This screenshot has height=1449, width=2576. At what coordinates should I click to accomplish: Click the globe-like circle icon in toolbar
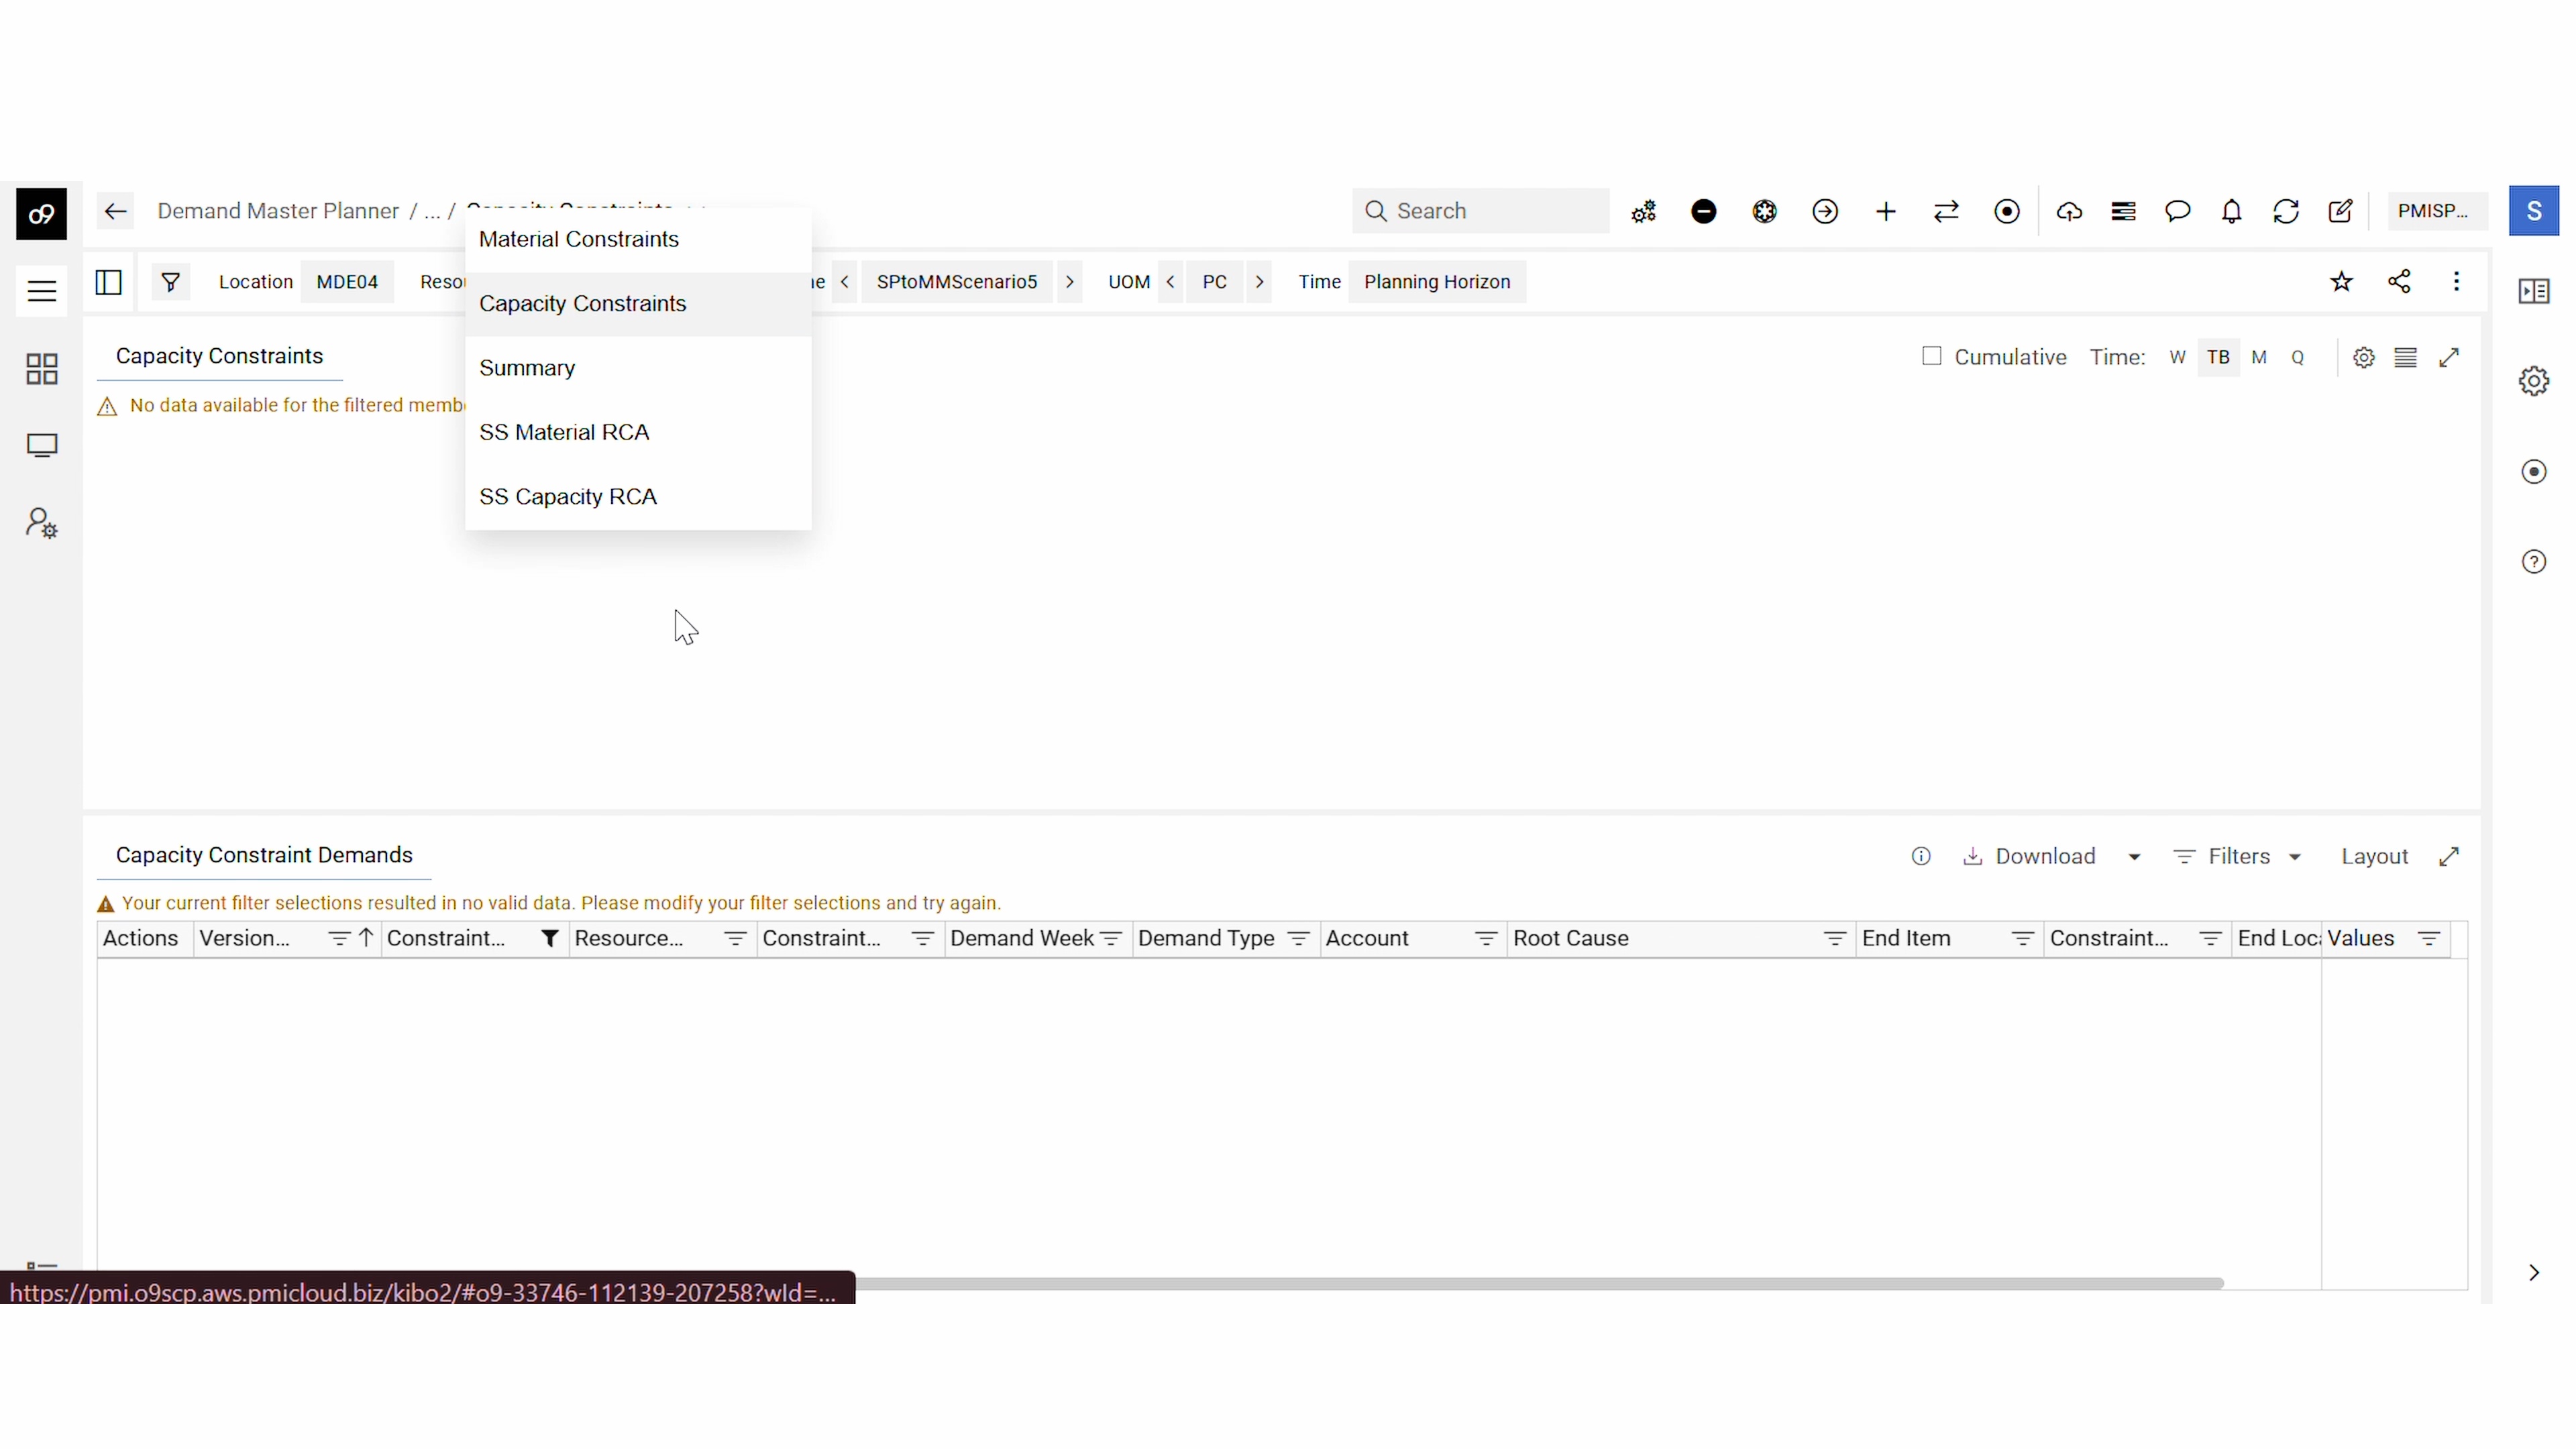pyautogui.click(x=1765, y=211)
